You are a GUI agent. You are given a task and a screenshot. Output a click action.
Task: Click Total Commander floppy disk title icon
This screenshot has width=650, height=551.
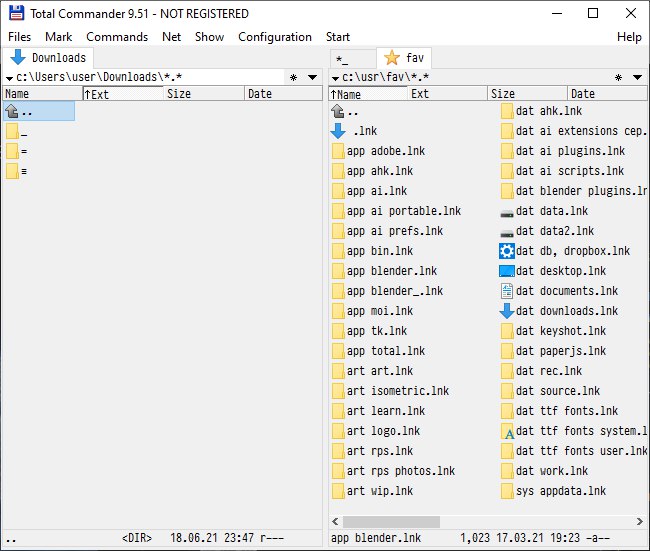click(x=17, y=13)
